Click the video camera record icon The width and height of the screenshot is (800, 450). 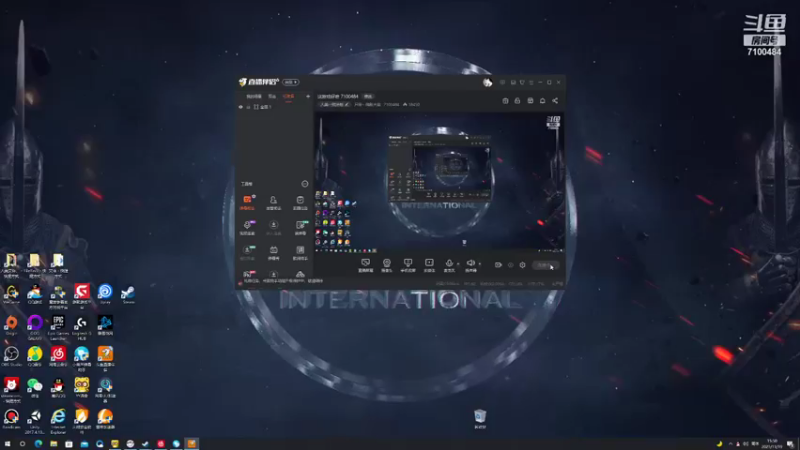pyautogui.click(x=498, y=265)
